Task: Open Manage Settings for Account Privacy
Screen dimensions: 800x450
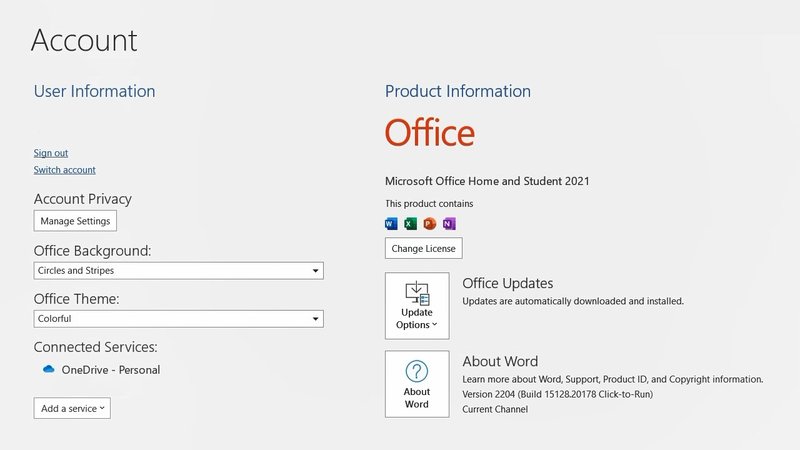Action: click(75, 221)
